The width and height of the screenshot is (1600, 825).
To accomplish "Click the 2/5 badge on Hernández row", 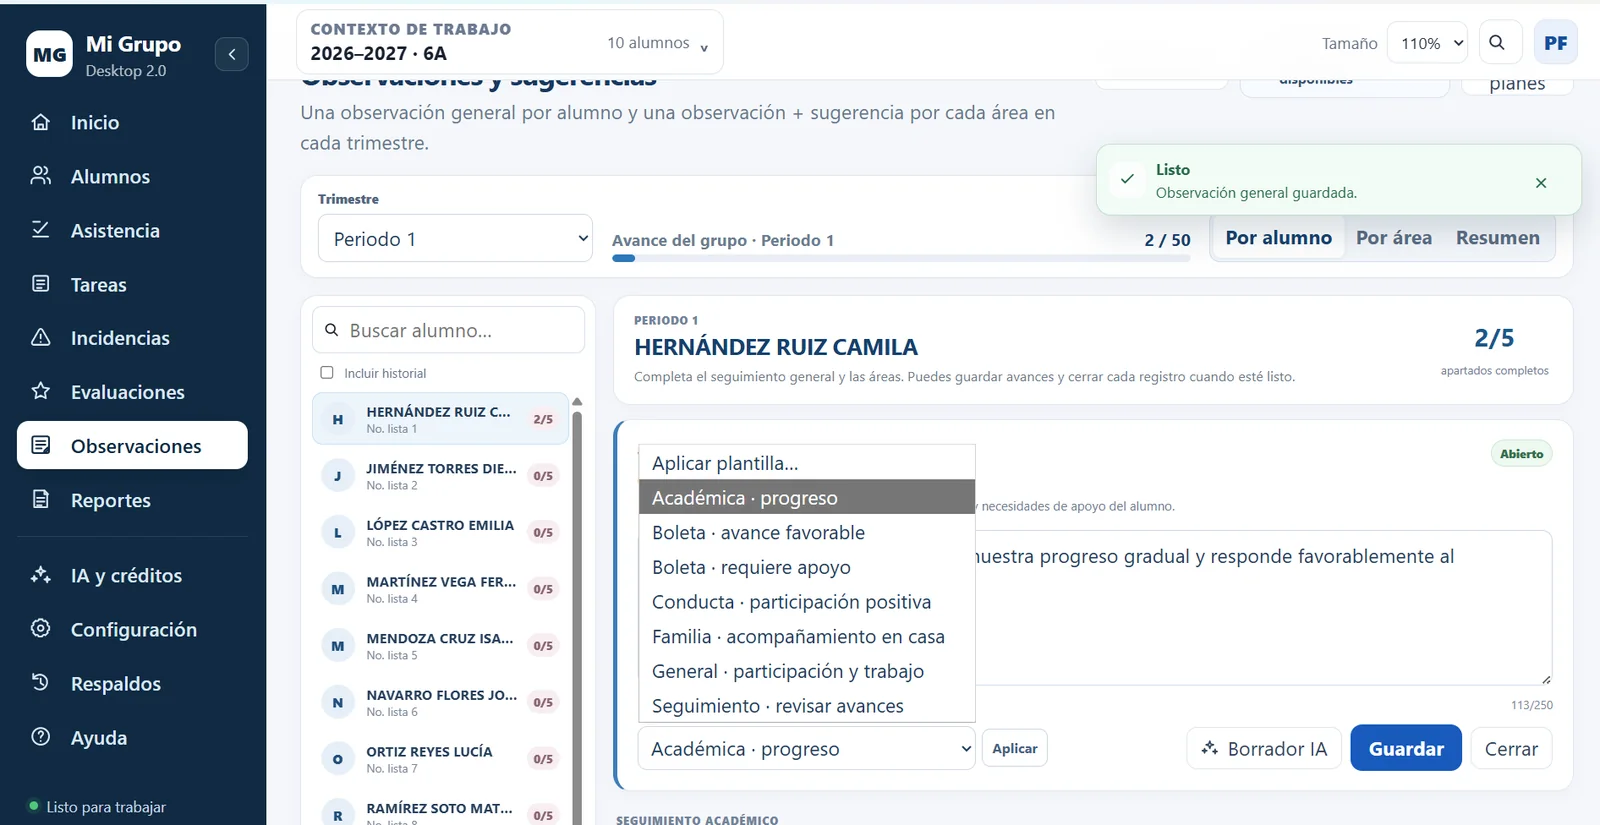I will point(543,419).
